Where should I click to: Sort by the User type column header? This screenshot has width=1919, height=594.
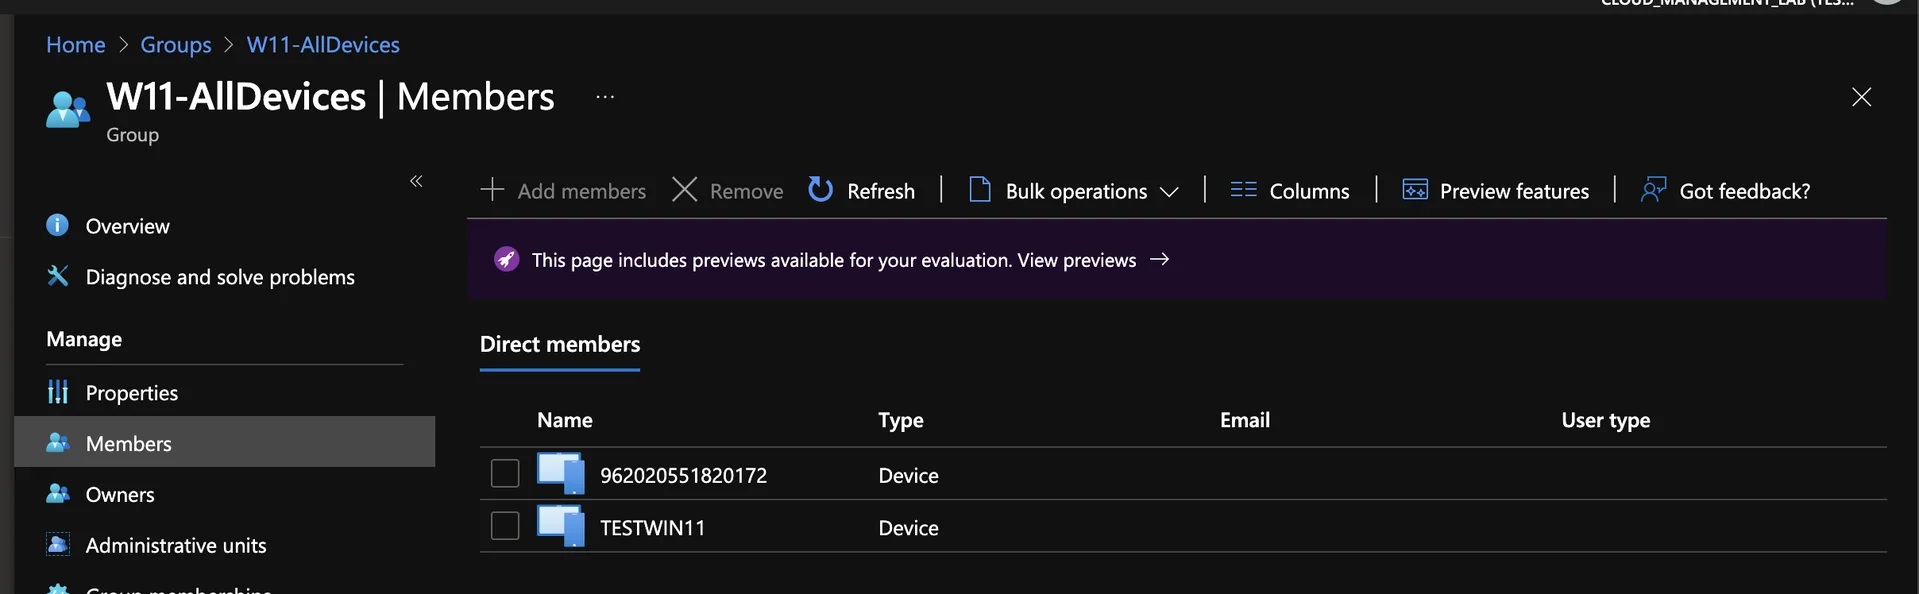1606,420
